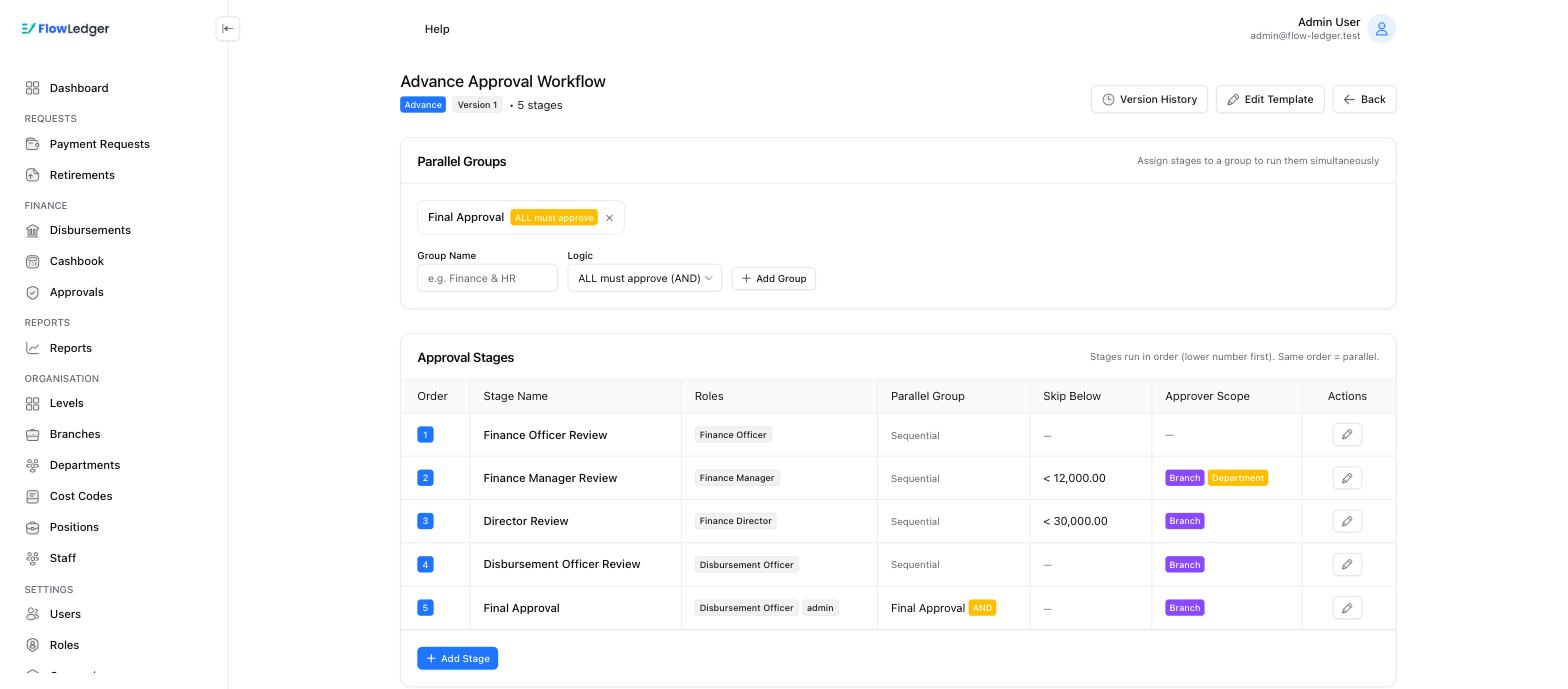The height and width of the screenshot is (689, 1568).
Task: Click the FlowLedger logo
Action: pyautogui.click(x=66, y=29)
